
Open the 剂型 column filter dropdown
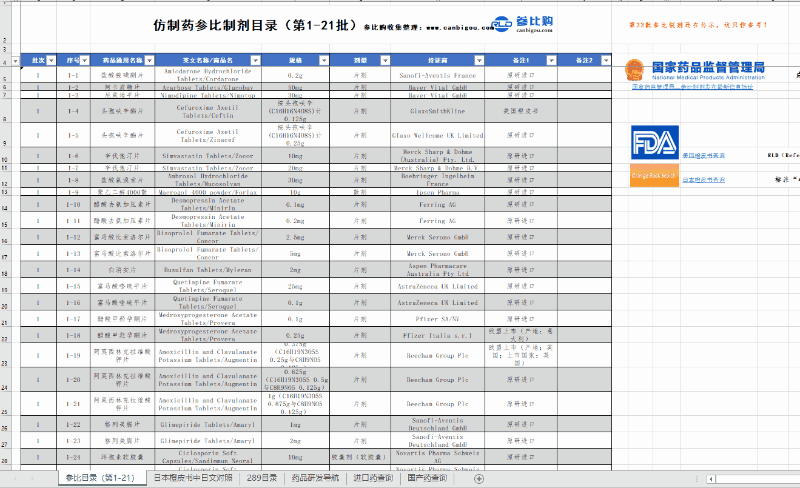click(x=385, y=60)
